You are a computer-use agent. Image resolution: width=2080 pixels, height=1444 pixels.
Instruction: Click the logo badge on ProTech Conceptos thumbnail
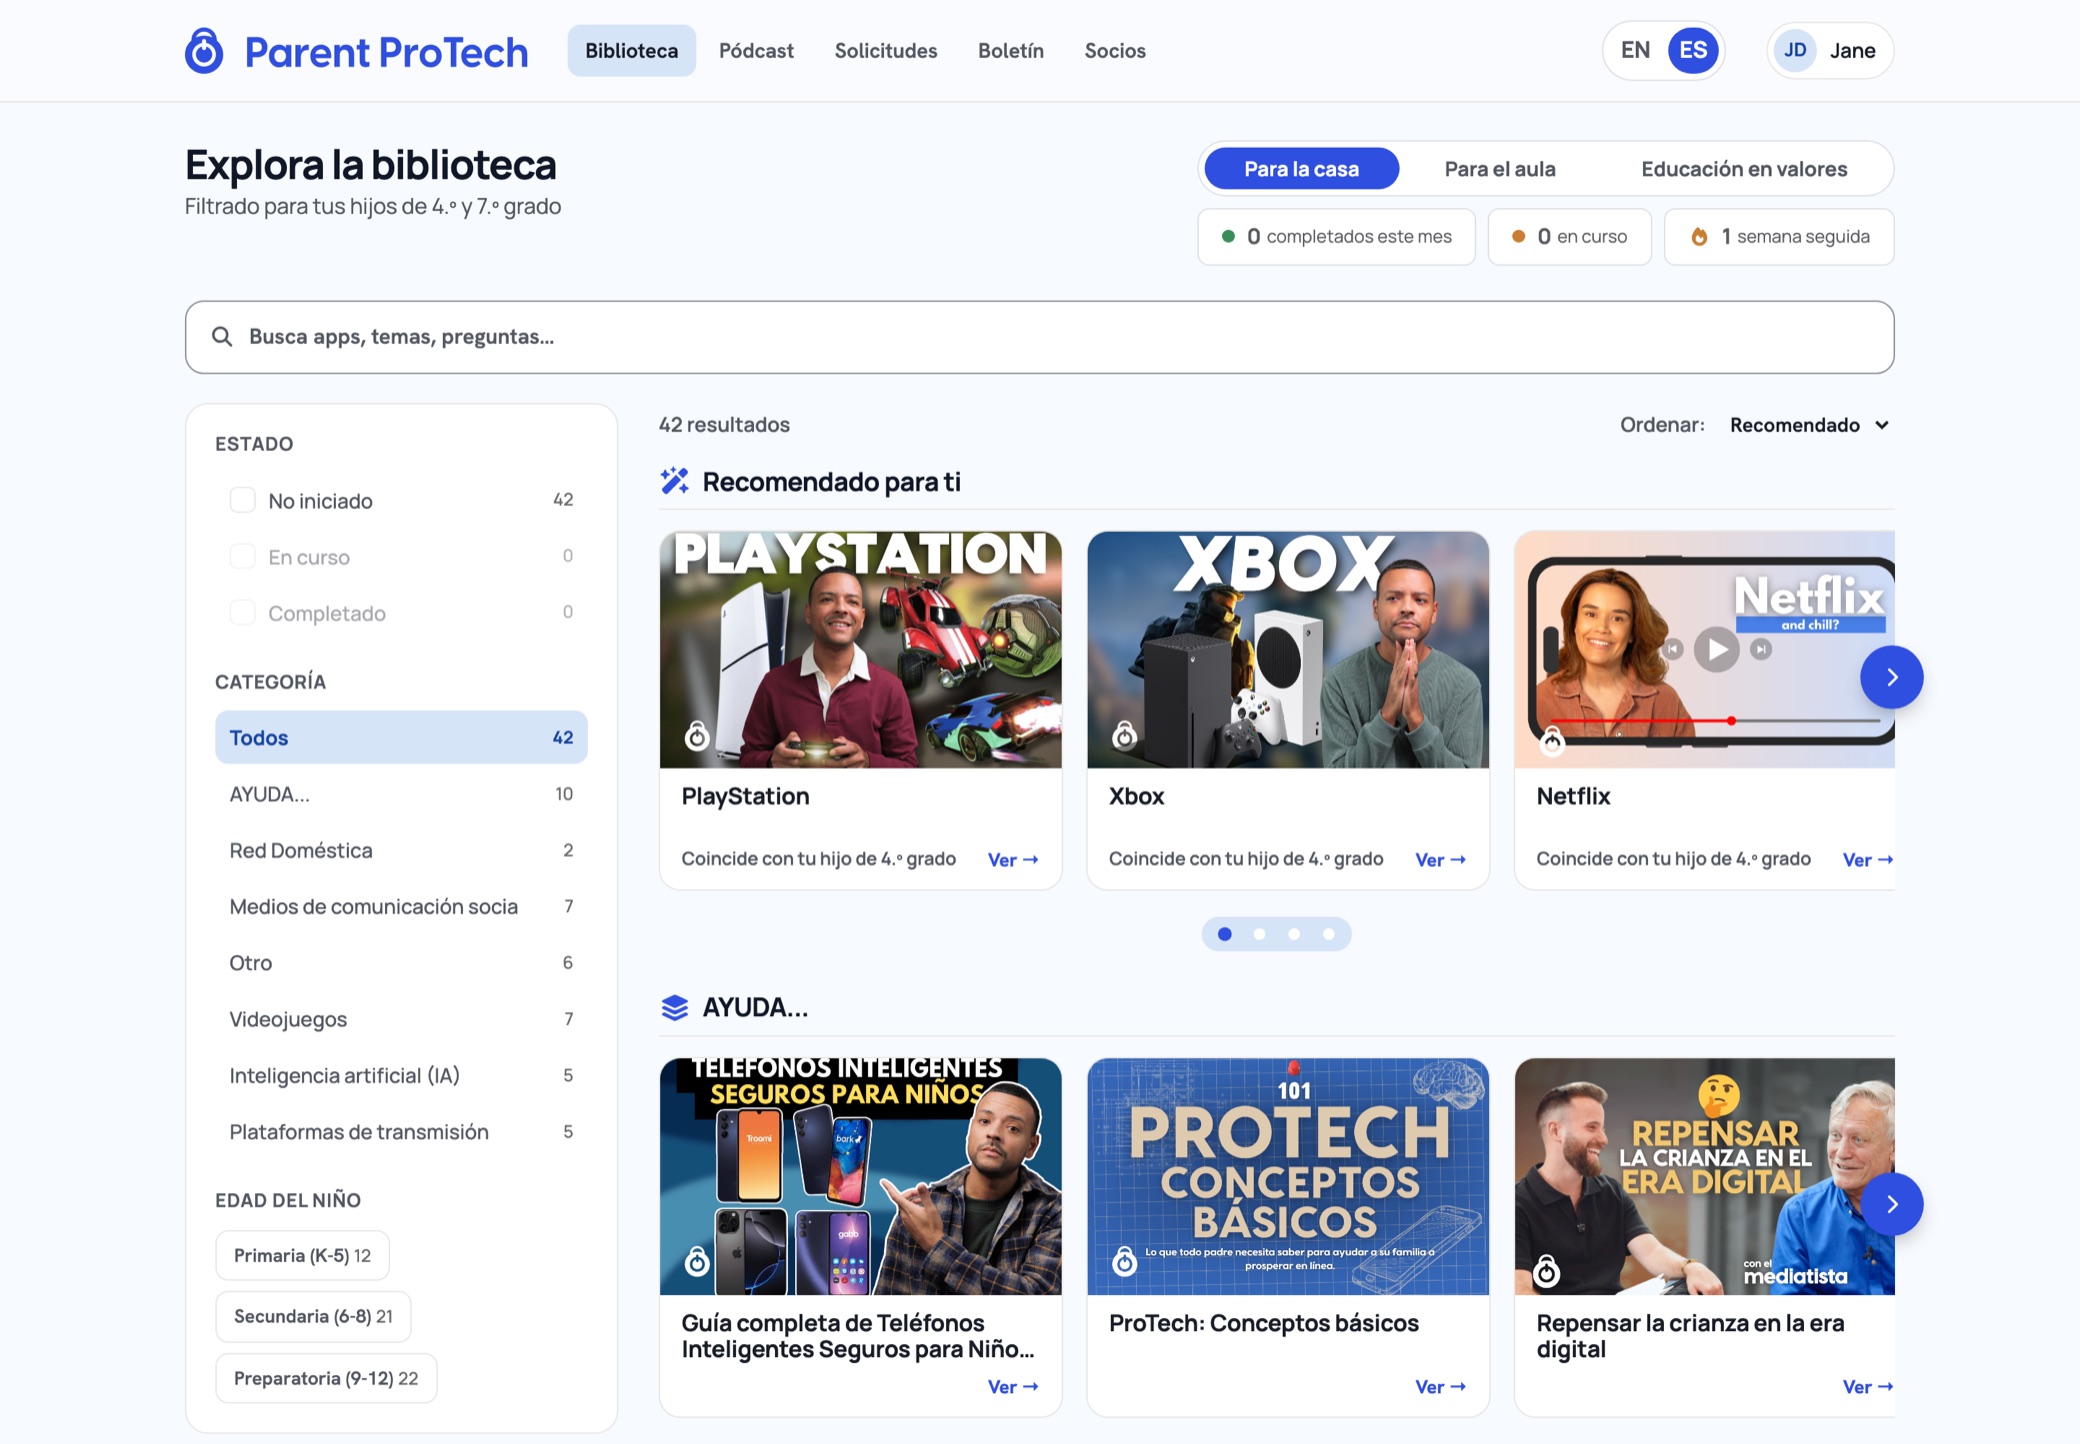tap(1125, 1262)
